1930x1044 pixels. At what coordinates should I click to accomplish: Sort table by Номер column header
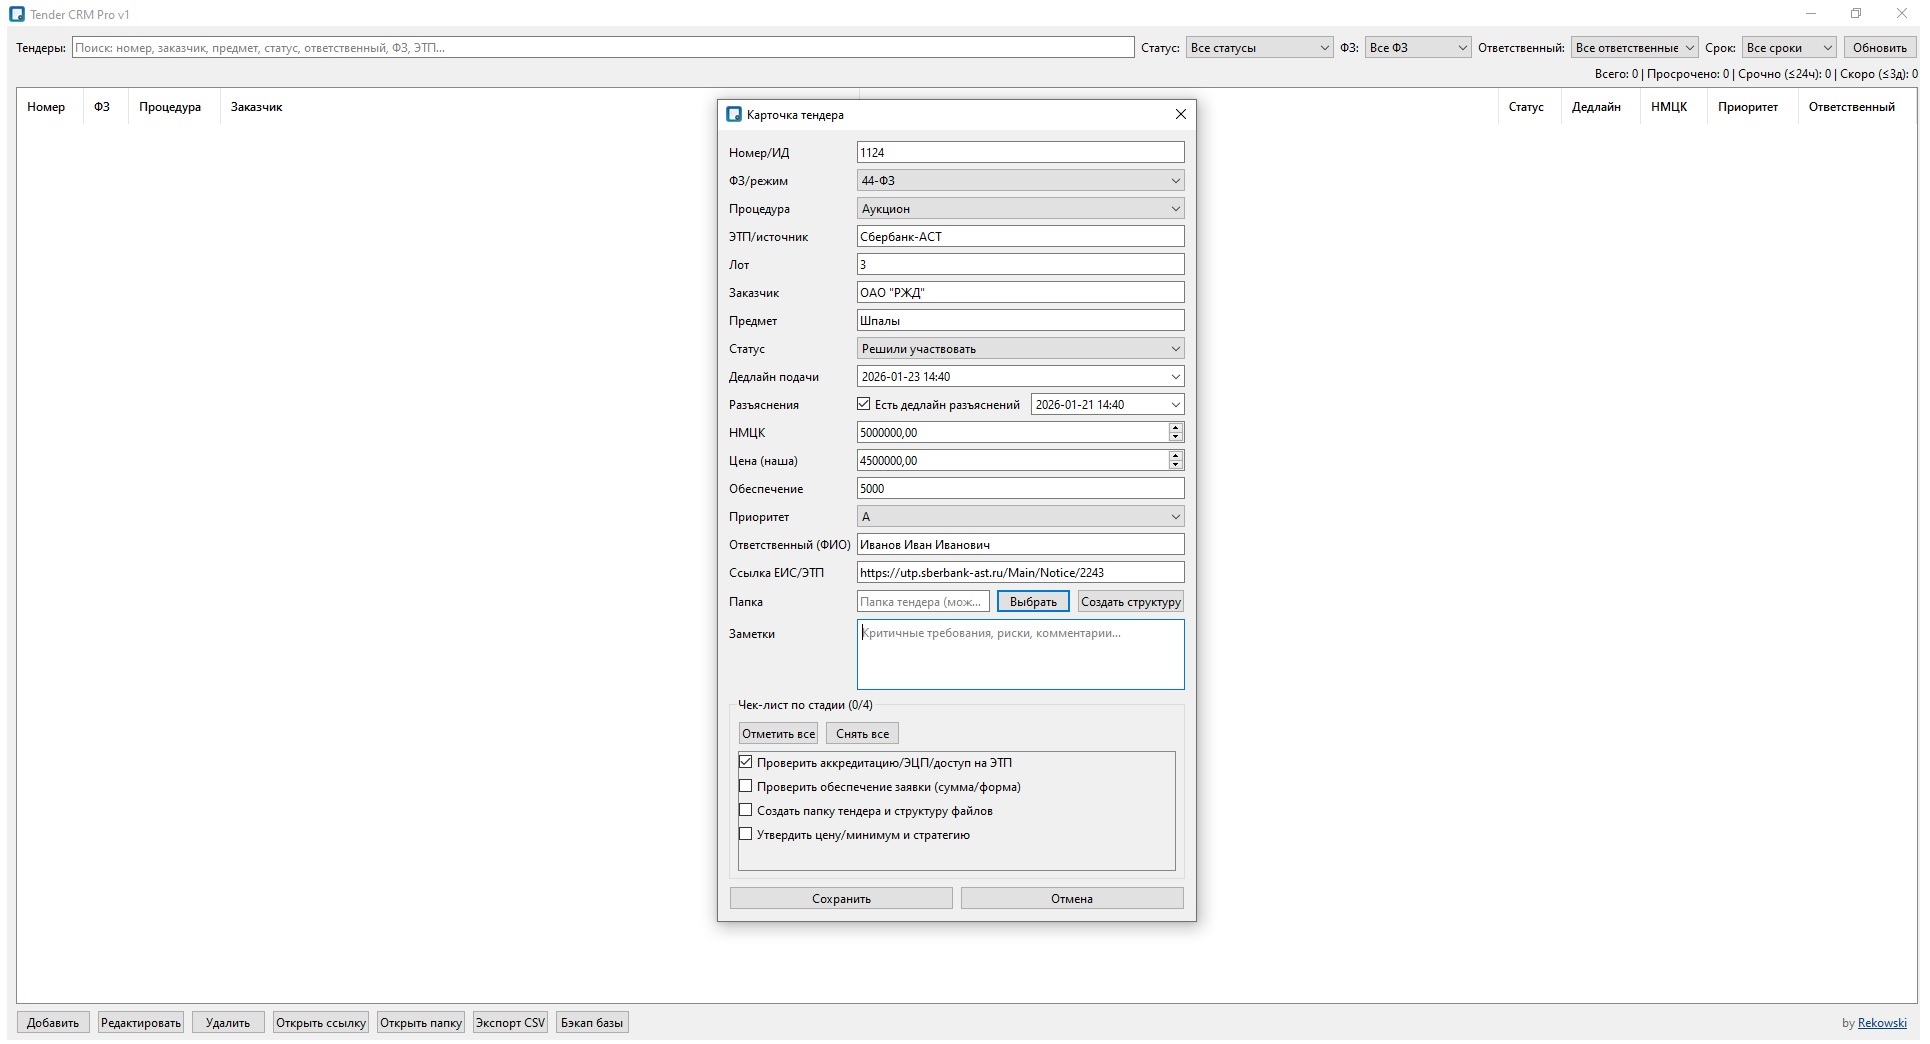(46, 107)
